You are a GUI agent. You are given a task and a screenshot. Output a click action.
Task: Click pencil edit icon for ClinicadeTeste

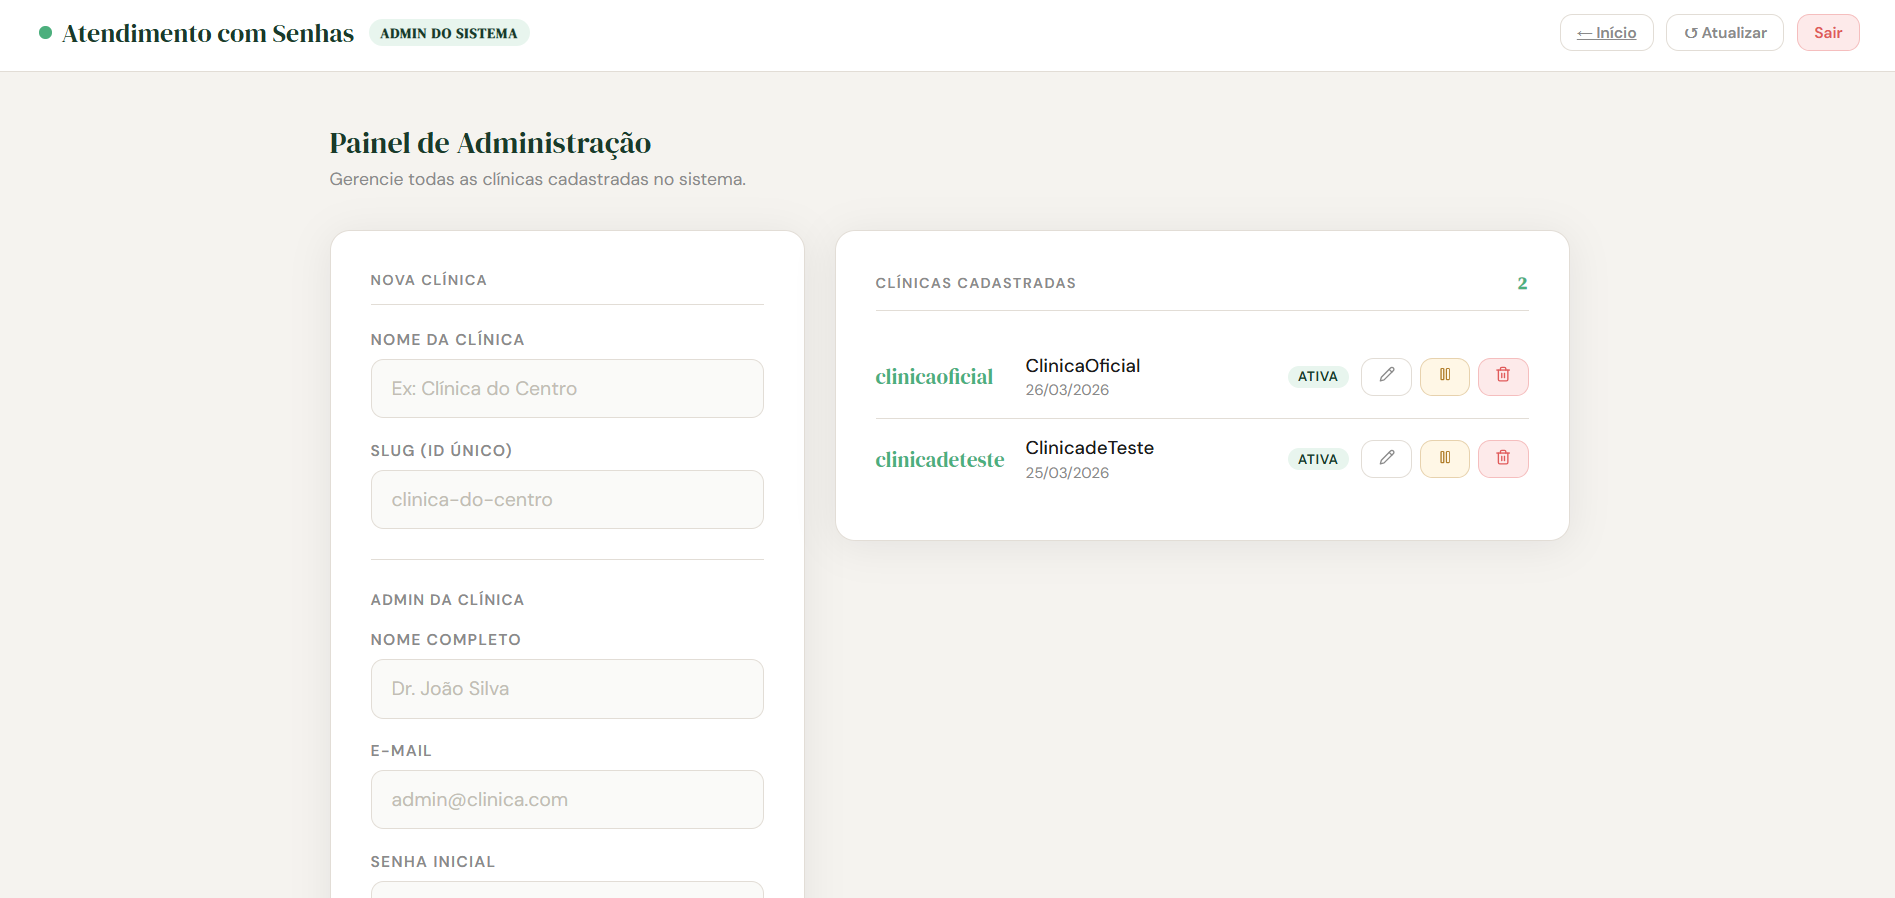(1386, 459)
